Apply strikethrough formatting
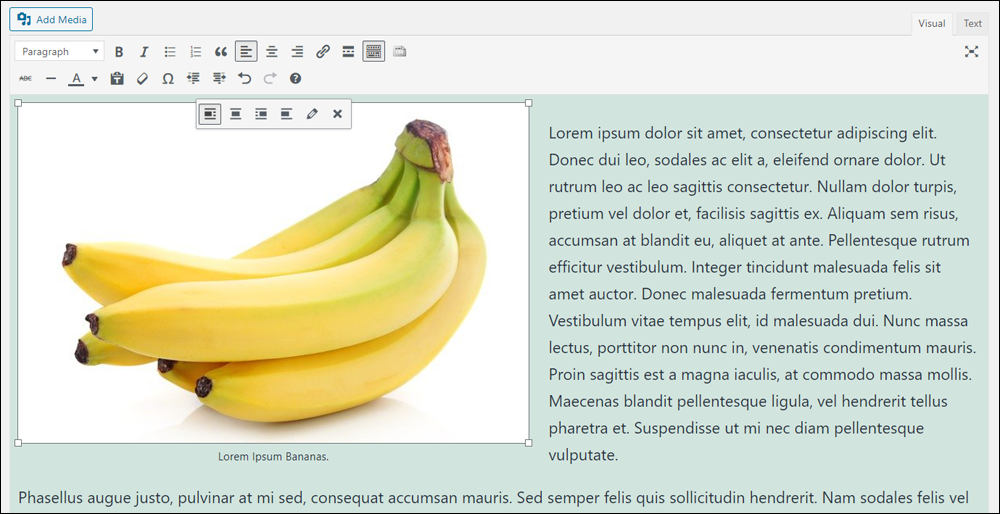The image size is (1000, 514). pos(26,78)
